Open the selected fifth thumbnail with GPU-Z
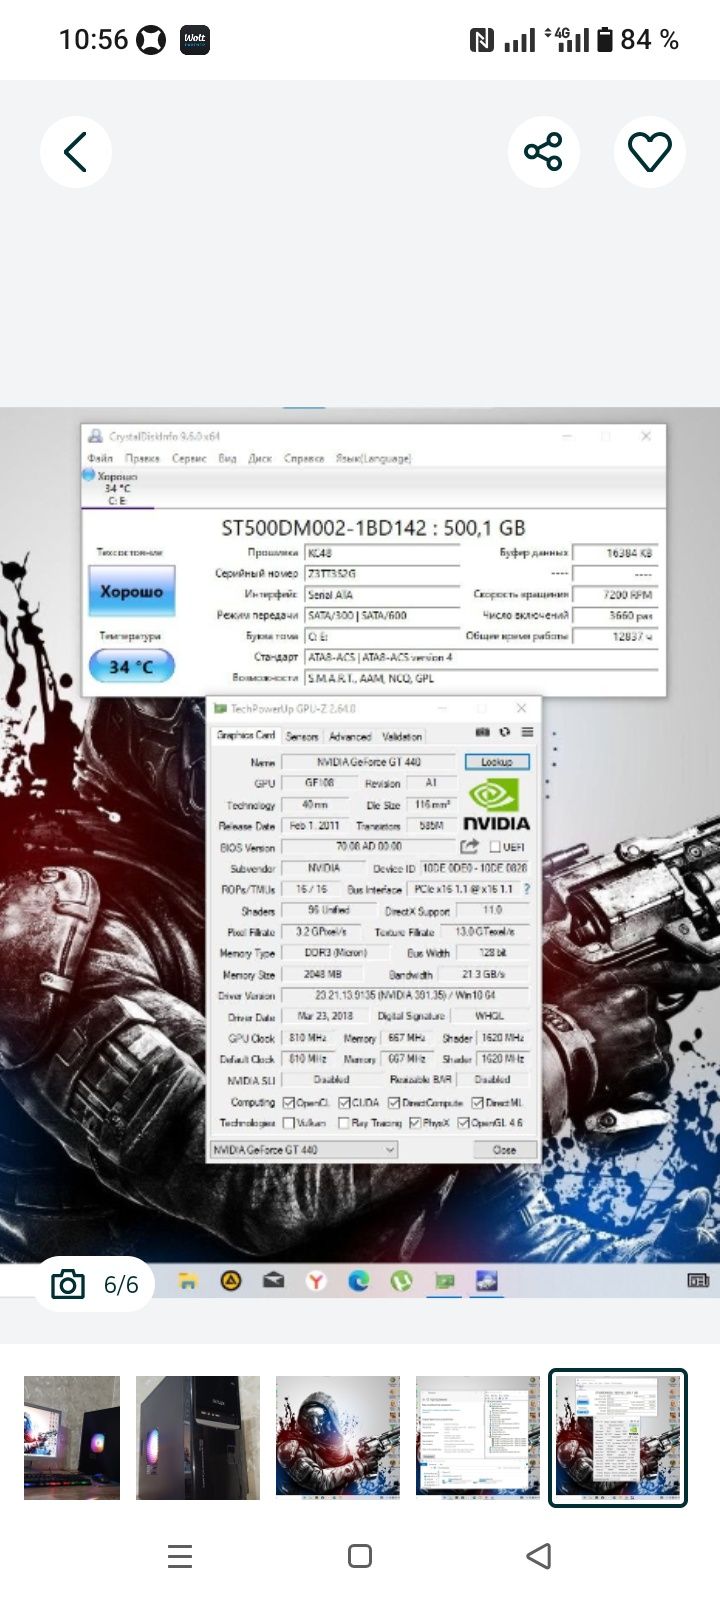The width and height of the screenshot is (720, 1604). [618, 1438]
